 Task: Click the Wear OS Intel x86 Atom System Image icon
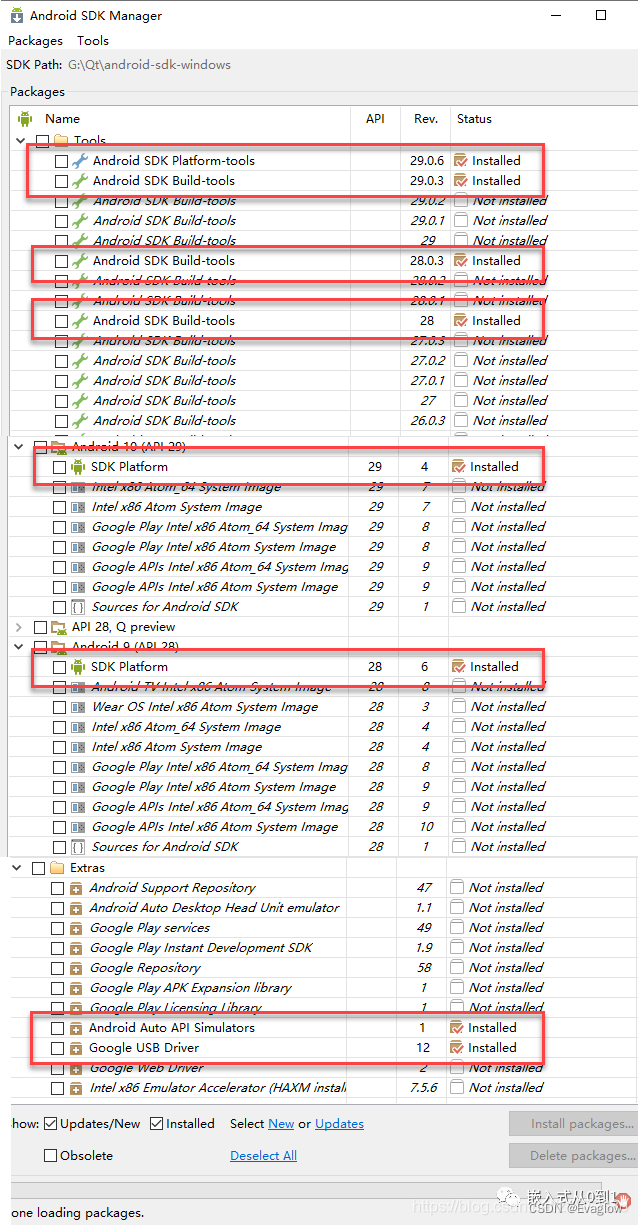[x=78, y=706]
